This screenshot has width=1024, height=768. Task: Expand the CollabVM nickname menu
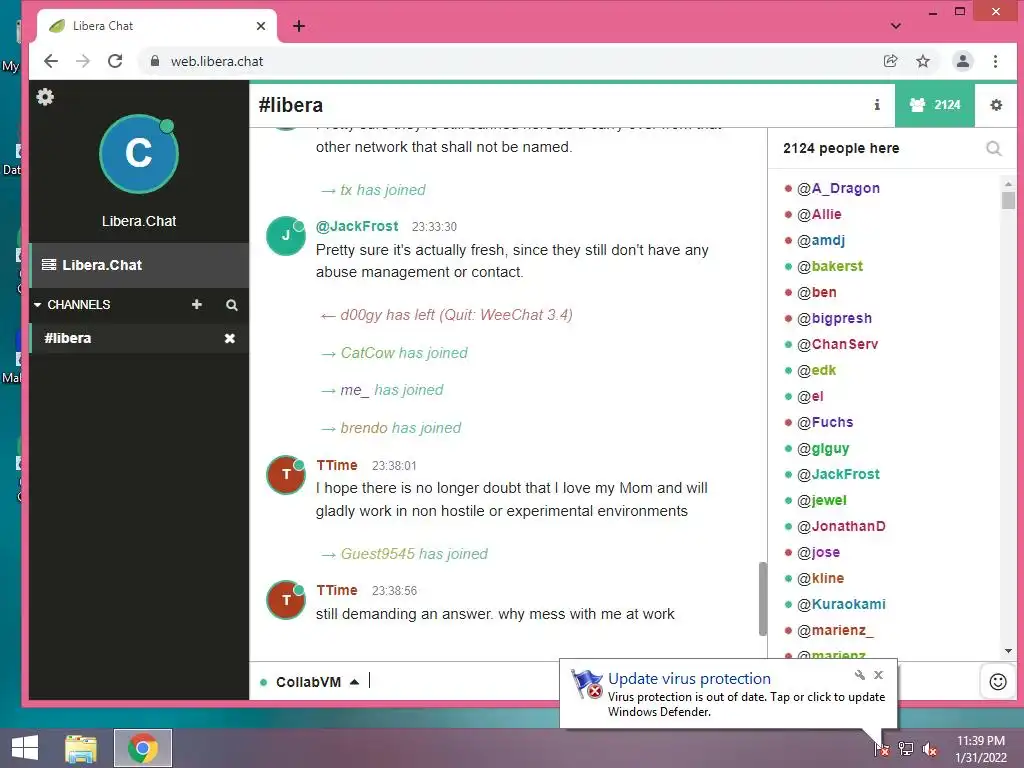354,682
